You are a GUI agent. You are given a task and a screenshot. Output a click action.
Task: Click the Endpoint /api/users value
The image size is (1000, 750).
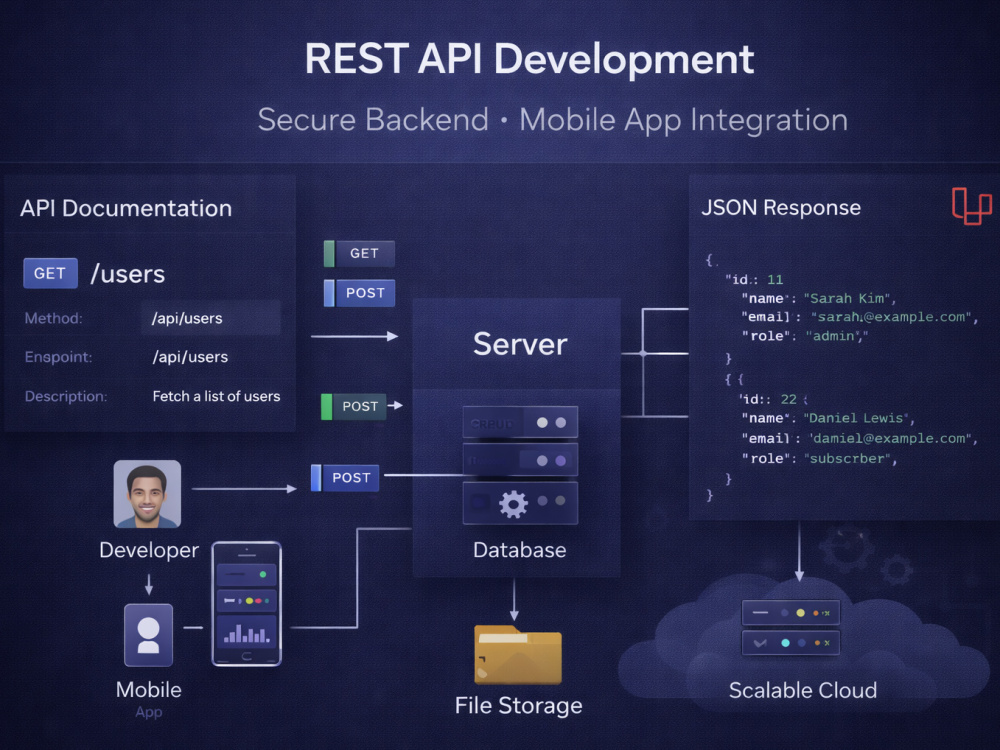pyautogui.click(x=190, y=357)
